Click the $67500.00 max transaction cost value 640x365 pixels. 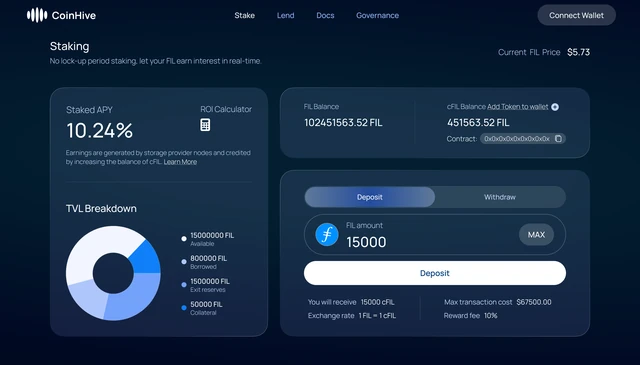(x=534, y=302)
